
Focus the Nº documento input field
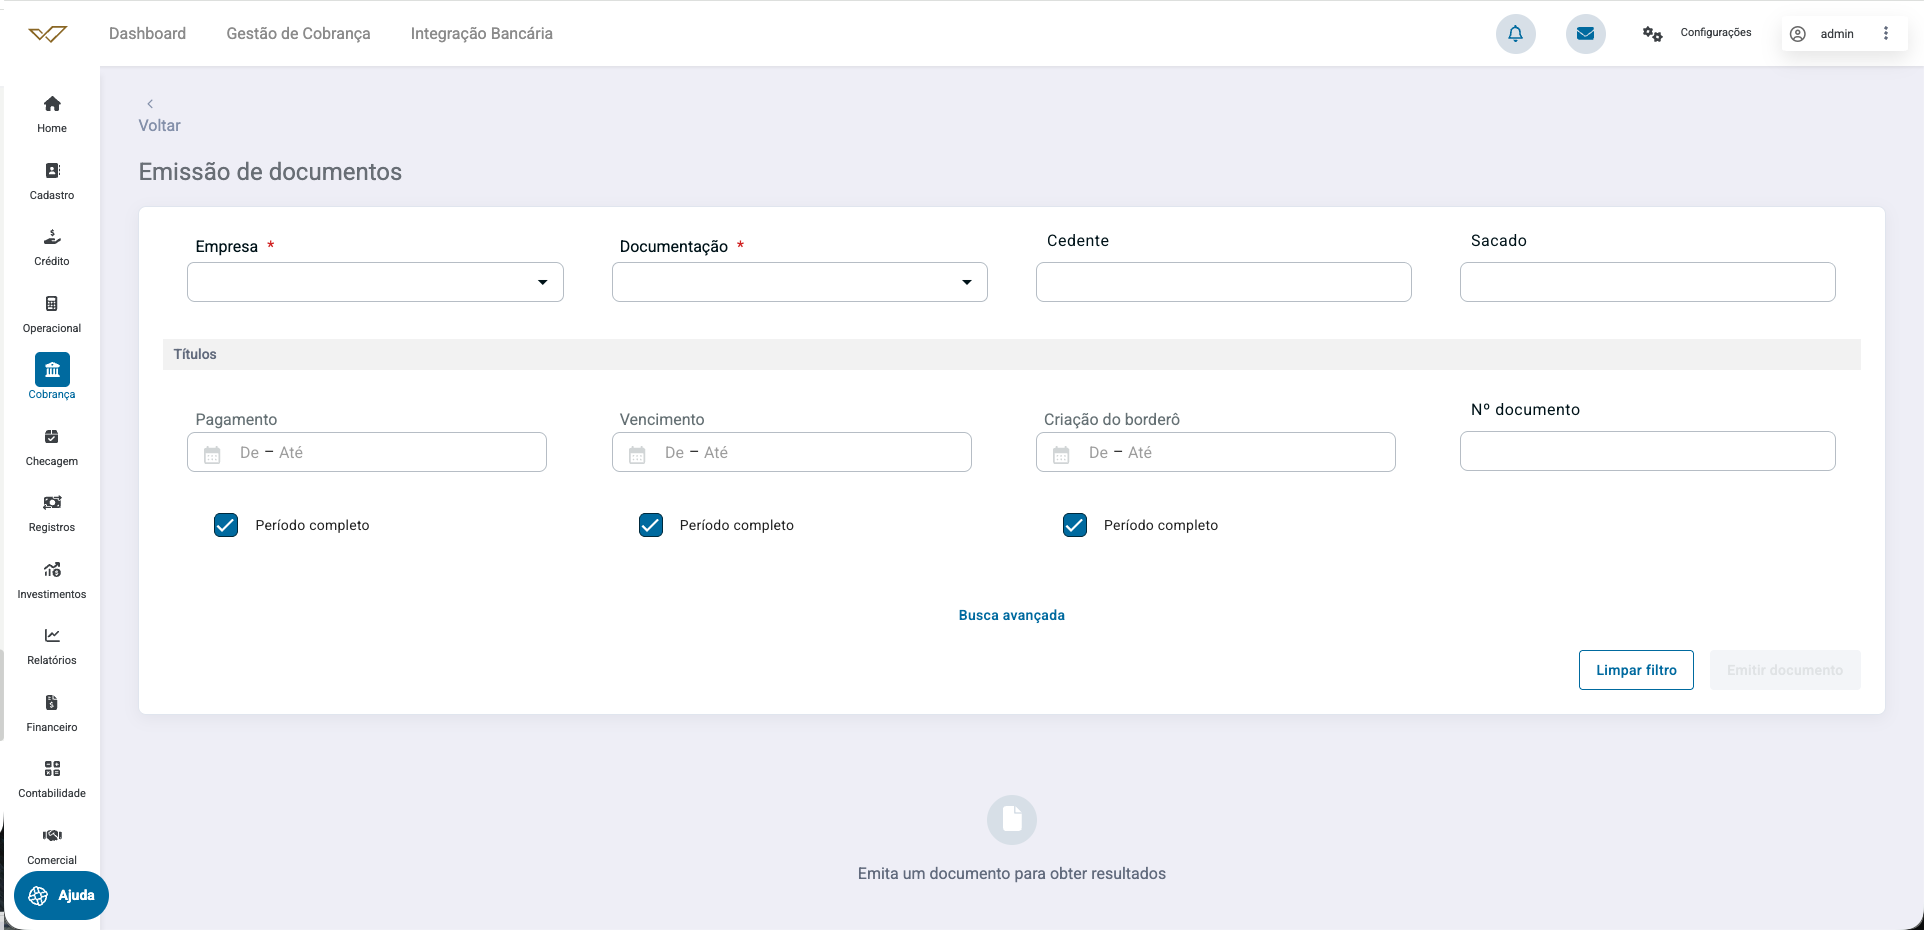point(1648,451)
